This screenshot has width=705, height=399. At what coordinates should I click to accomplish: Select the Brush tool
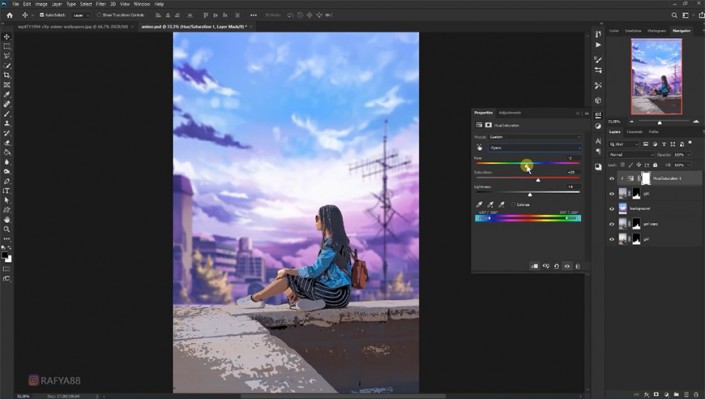[x=7, y=114]
